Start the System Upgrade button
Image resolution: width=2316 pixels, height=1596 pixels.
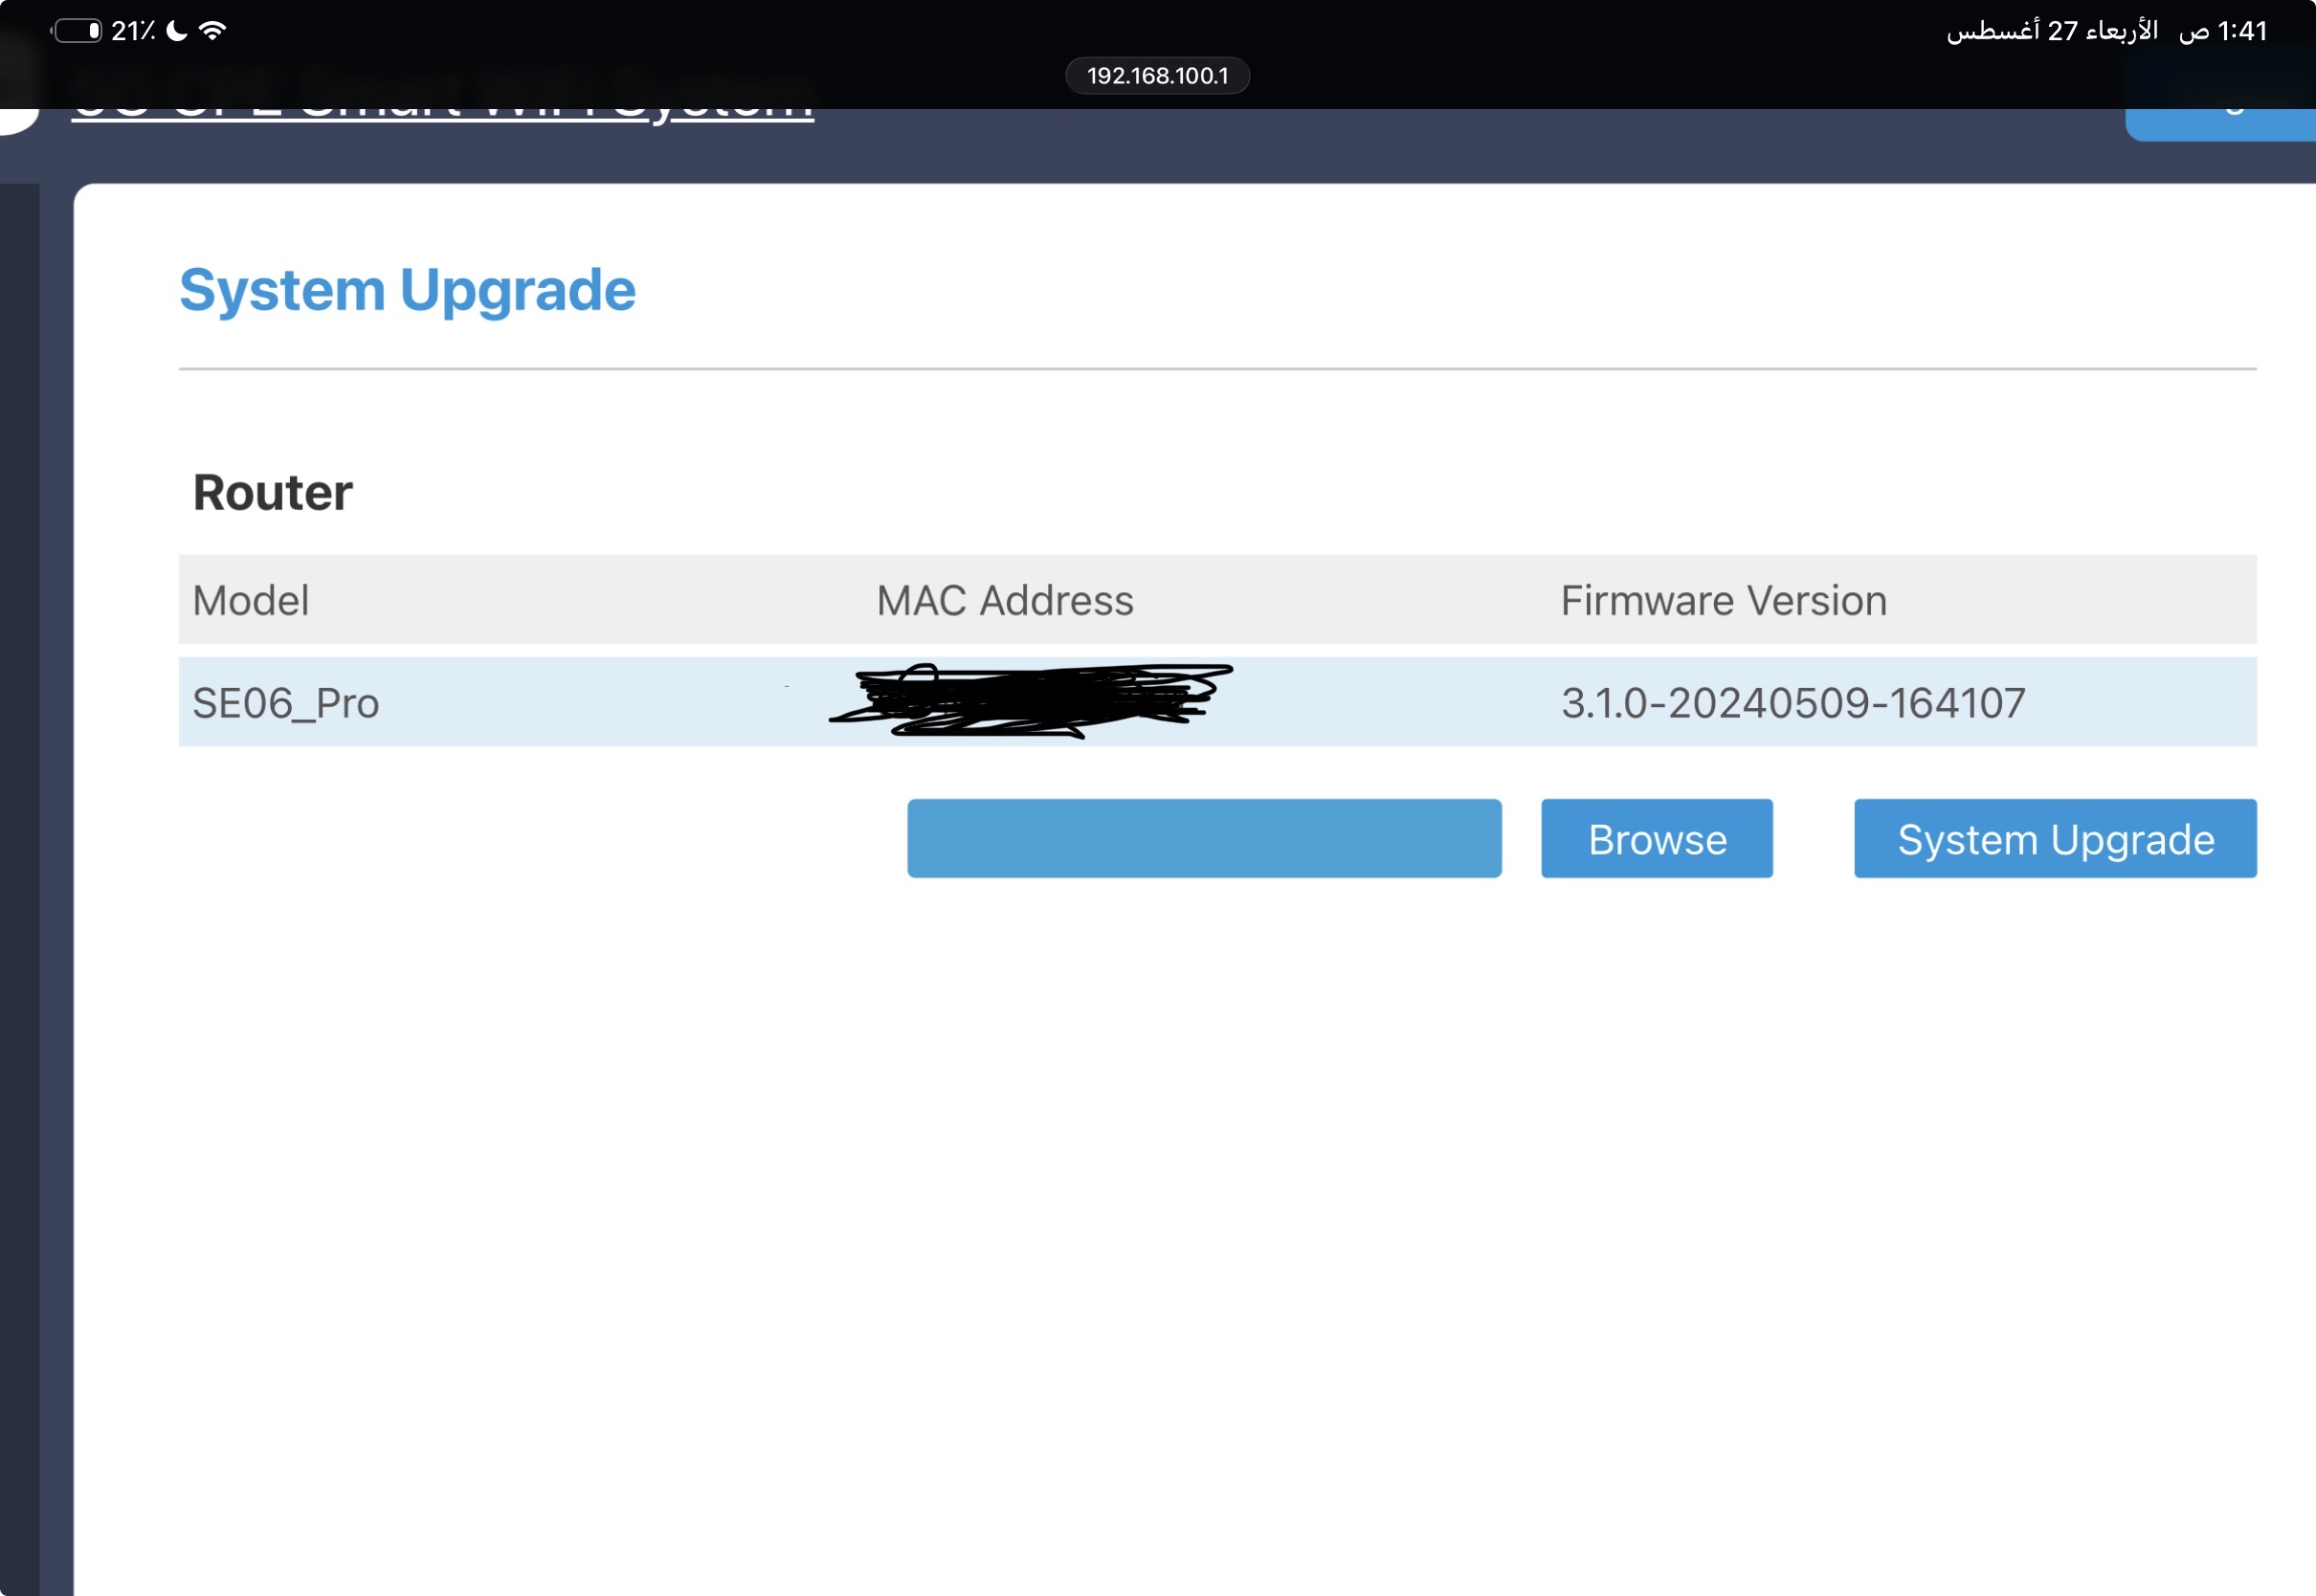click(x=2055, y=839)
